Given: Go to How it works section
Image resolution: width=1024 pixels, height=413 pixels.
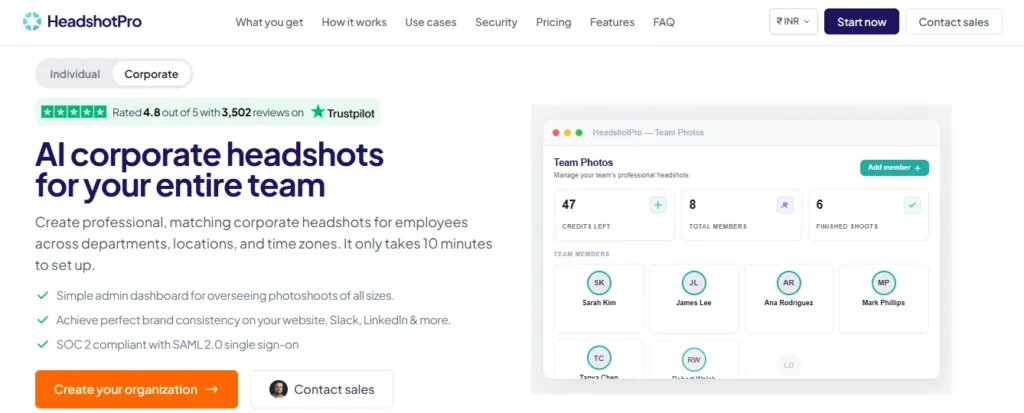Looking at the screenshot, I should (x=354, y=22).
